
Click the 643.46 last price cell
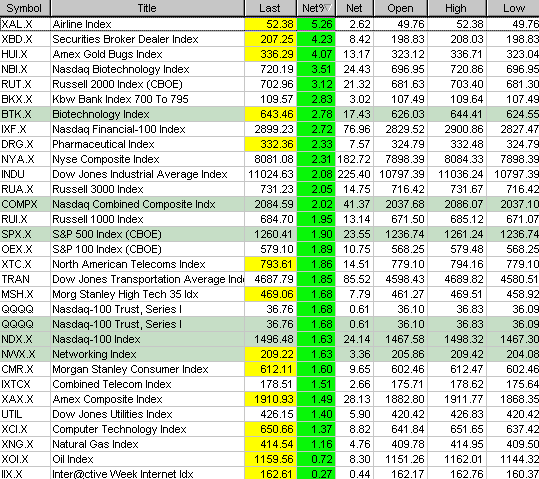point(270,114)
